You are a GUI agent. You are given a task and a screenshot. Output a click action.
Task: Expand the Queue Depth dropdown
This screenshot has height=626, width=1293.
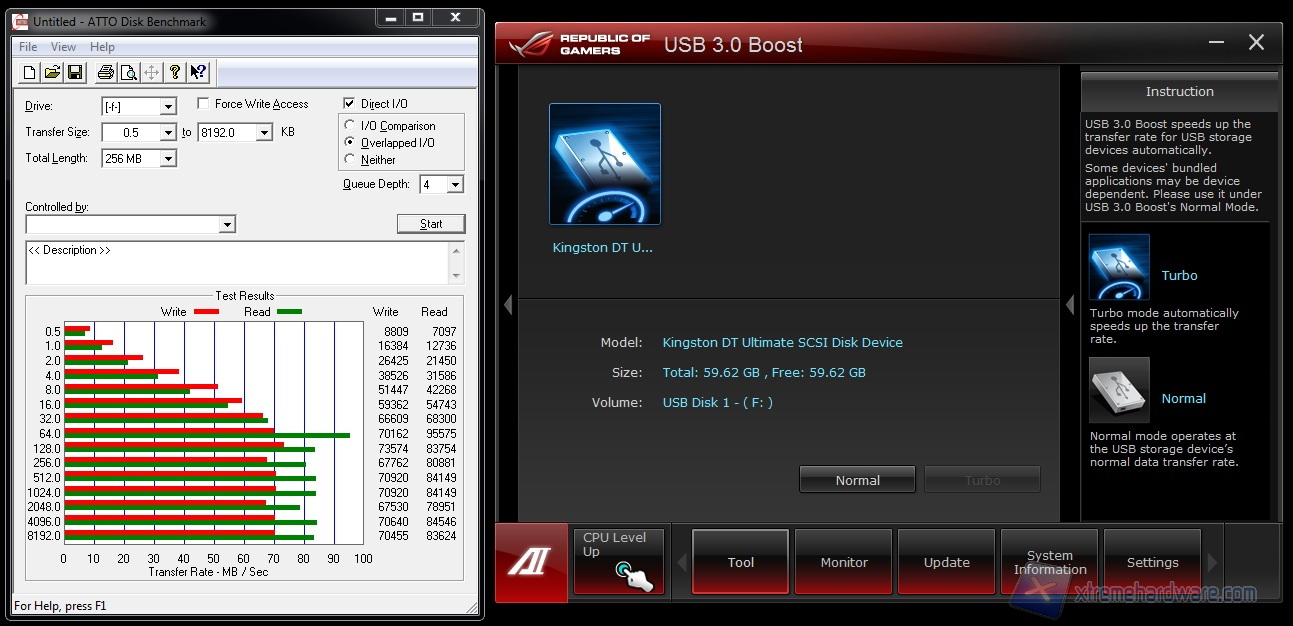(455, 185)
